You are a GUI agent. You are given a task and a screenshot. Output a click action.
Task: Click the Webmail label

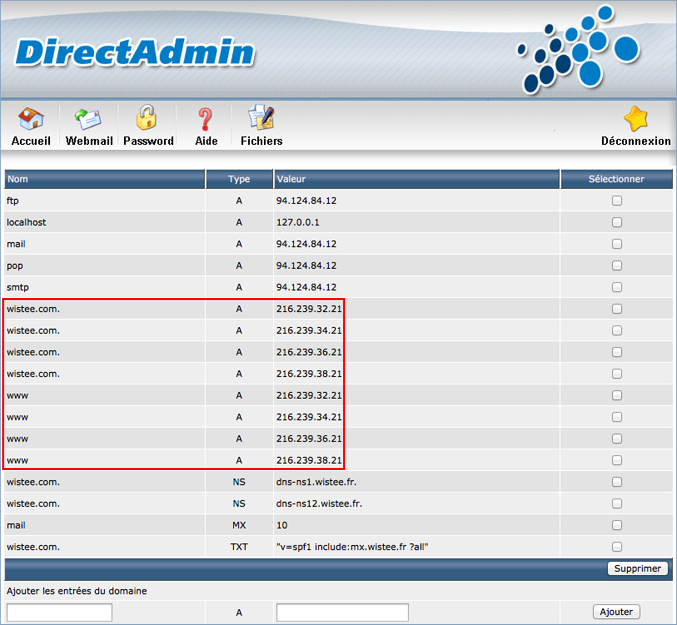click(x=89, y=141)
